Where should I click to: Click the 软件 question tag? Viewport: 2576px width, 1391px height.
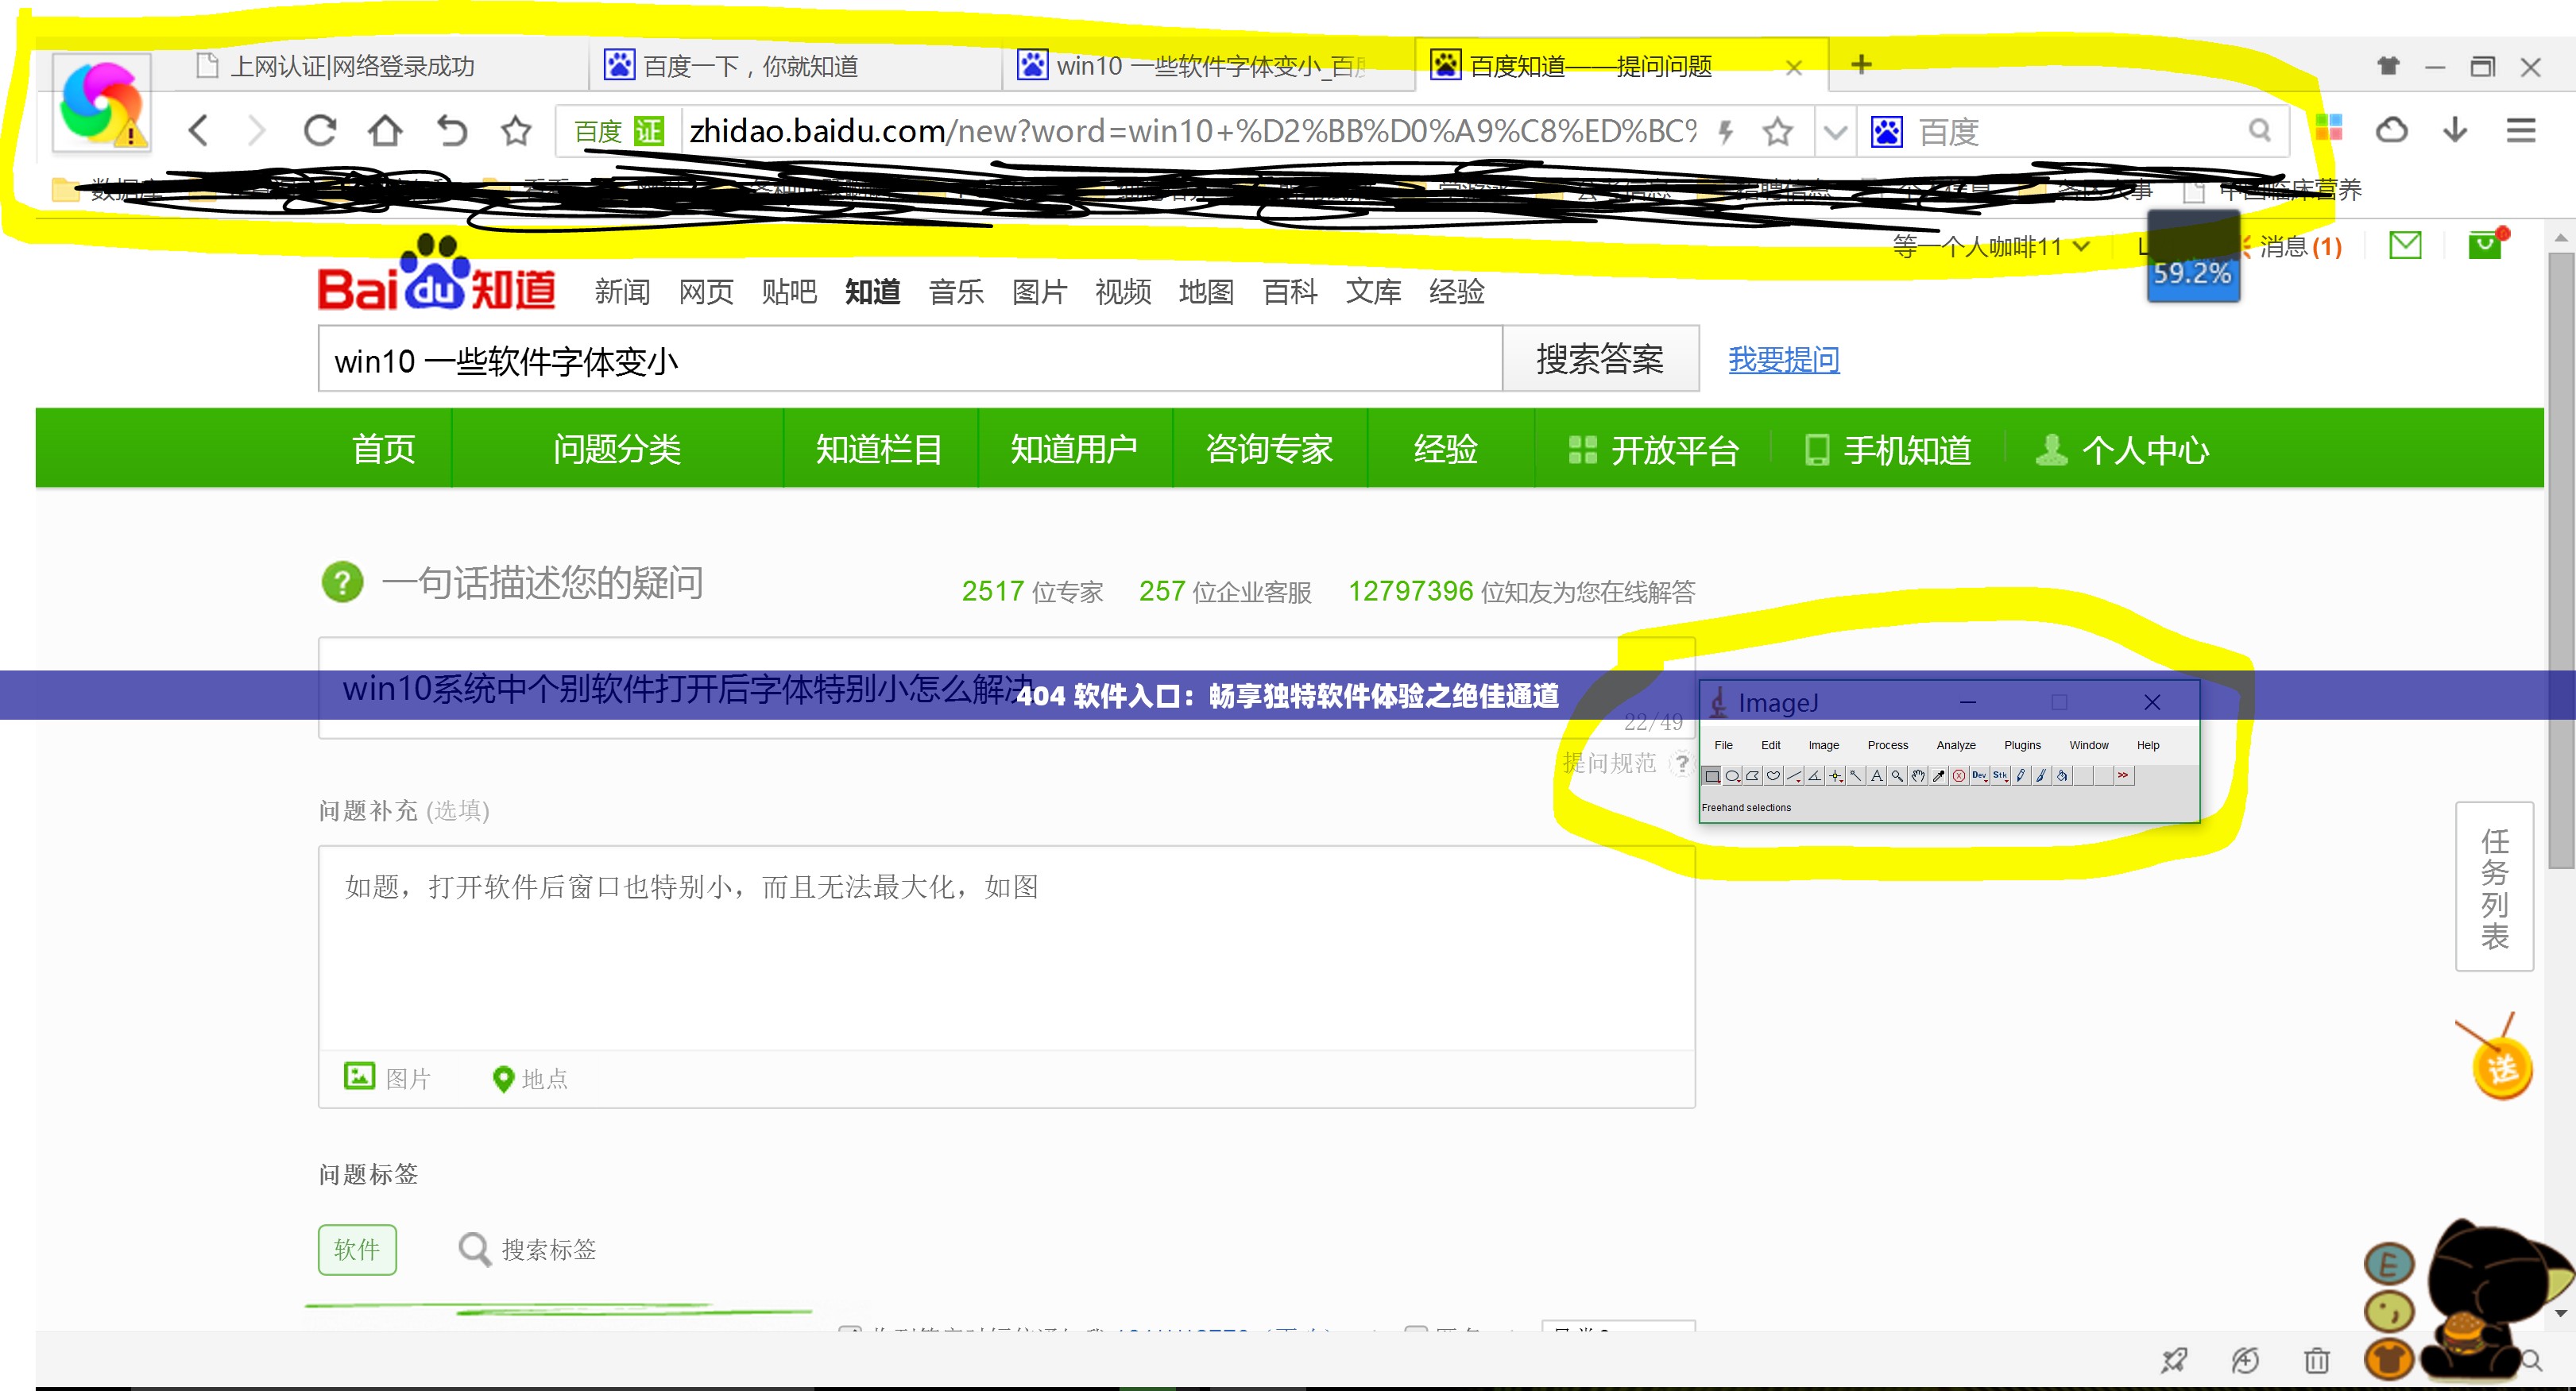[x=357, y=1249]
